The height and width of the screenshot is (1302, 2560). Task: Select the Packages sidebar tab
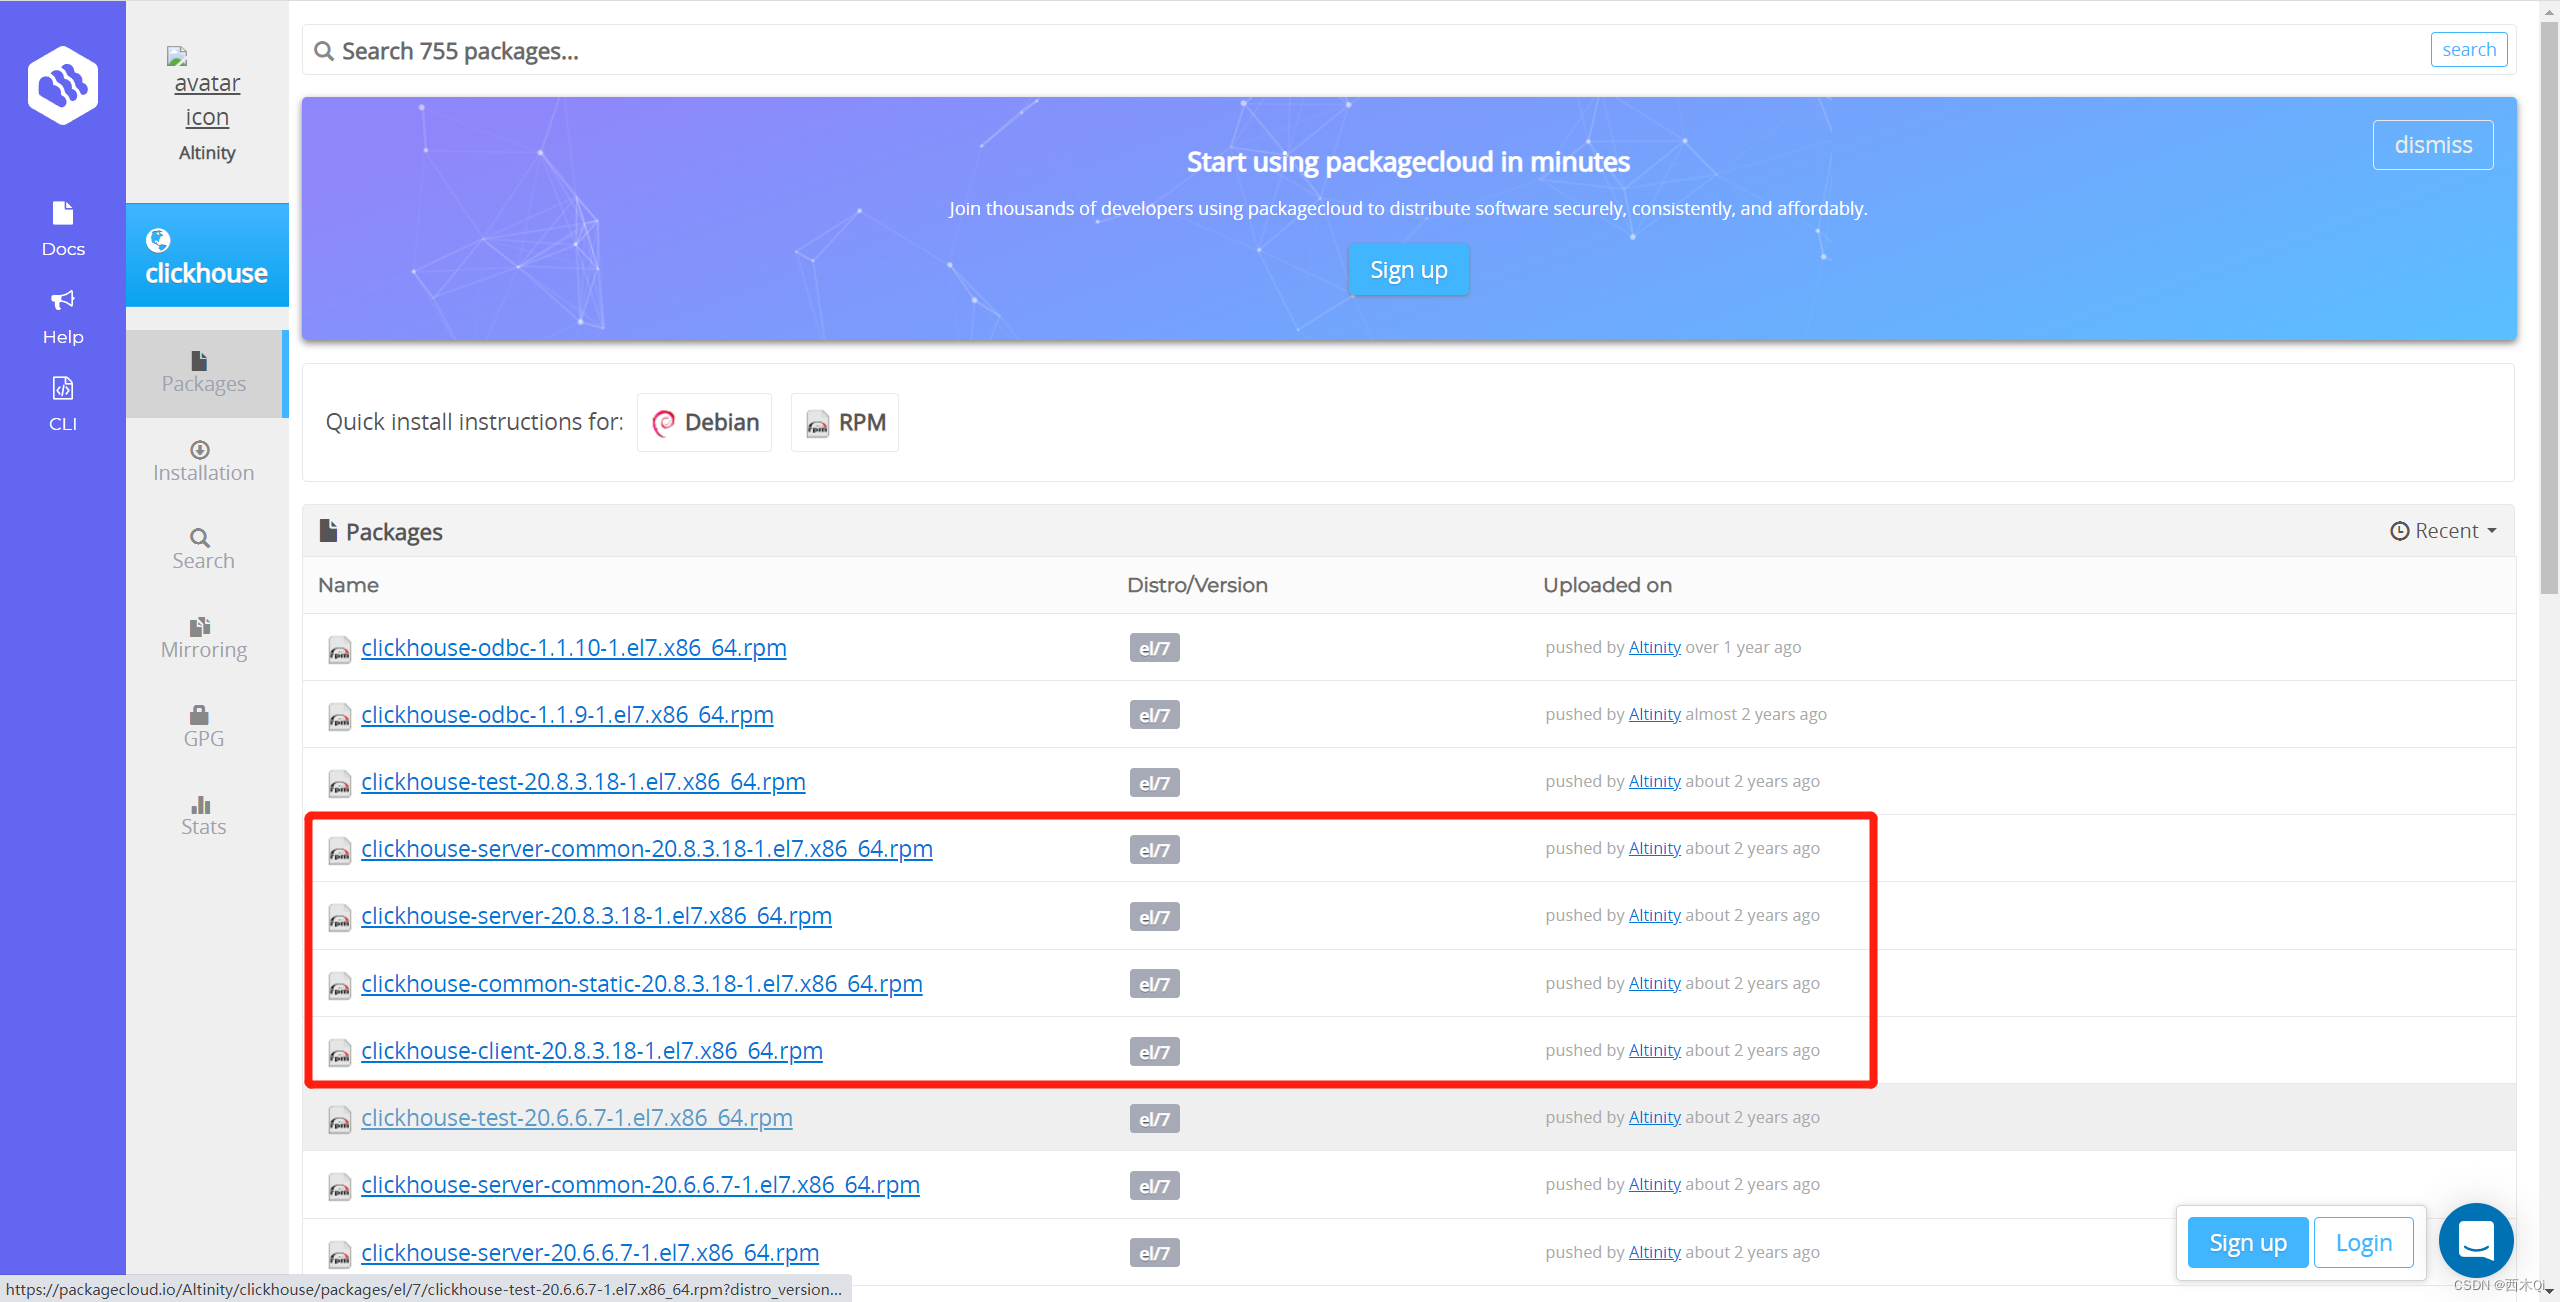[x=204, y=373]
